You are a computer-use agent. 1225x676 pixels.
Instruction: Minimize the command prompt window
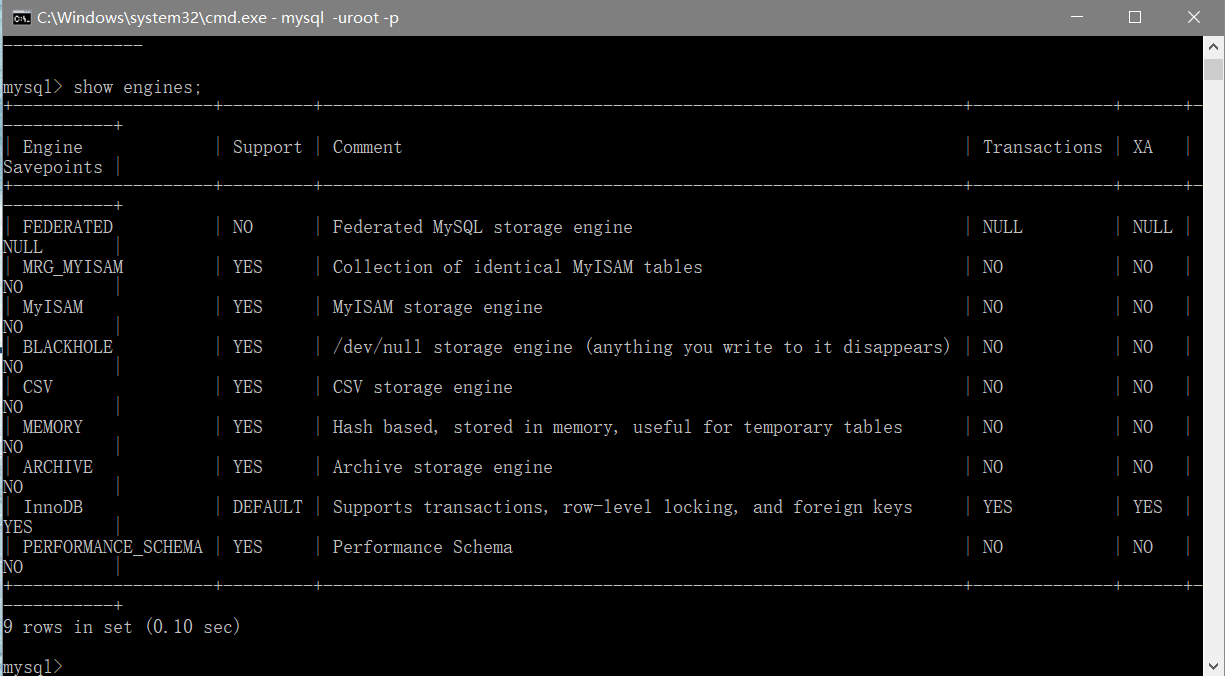point(1076,17)
